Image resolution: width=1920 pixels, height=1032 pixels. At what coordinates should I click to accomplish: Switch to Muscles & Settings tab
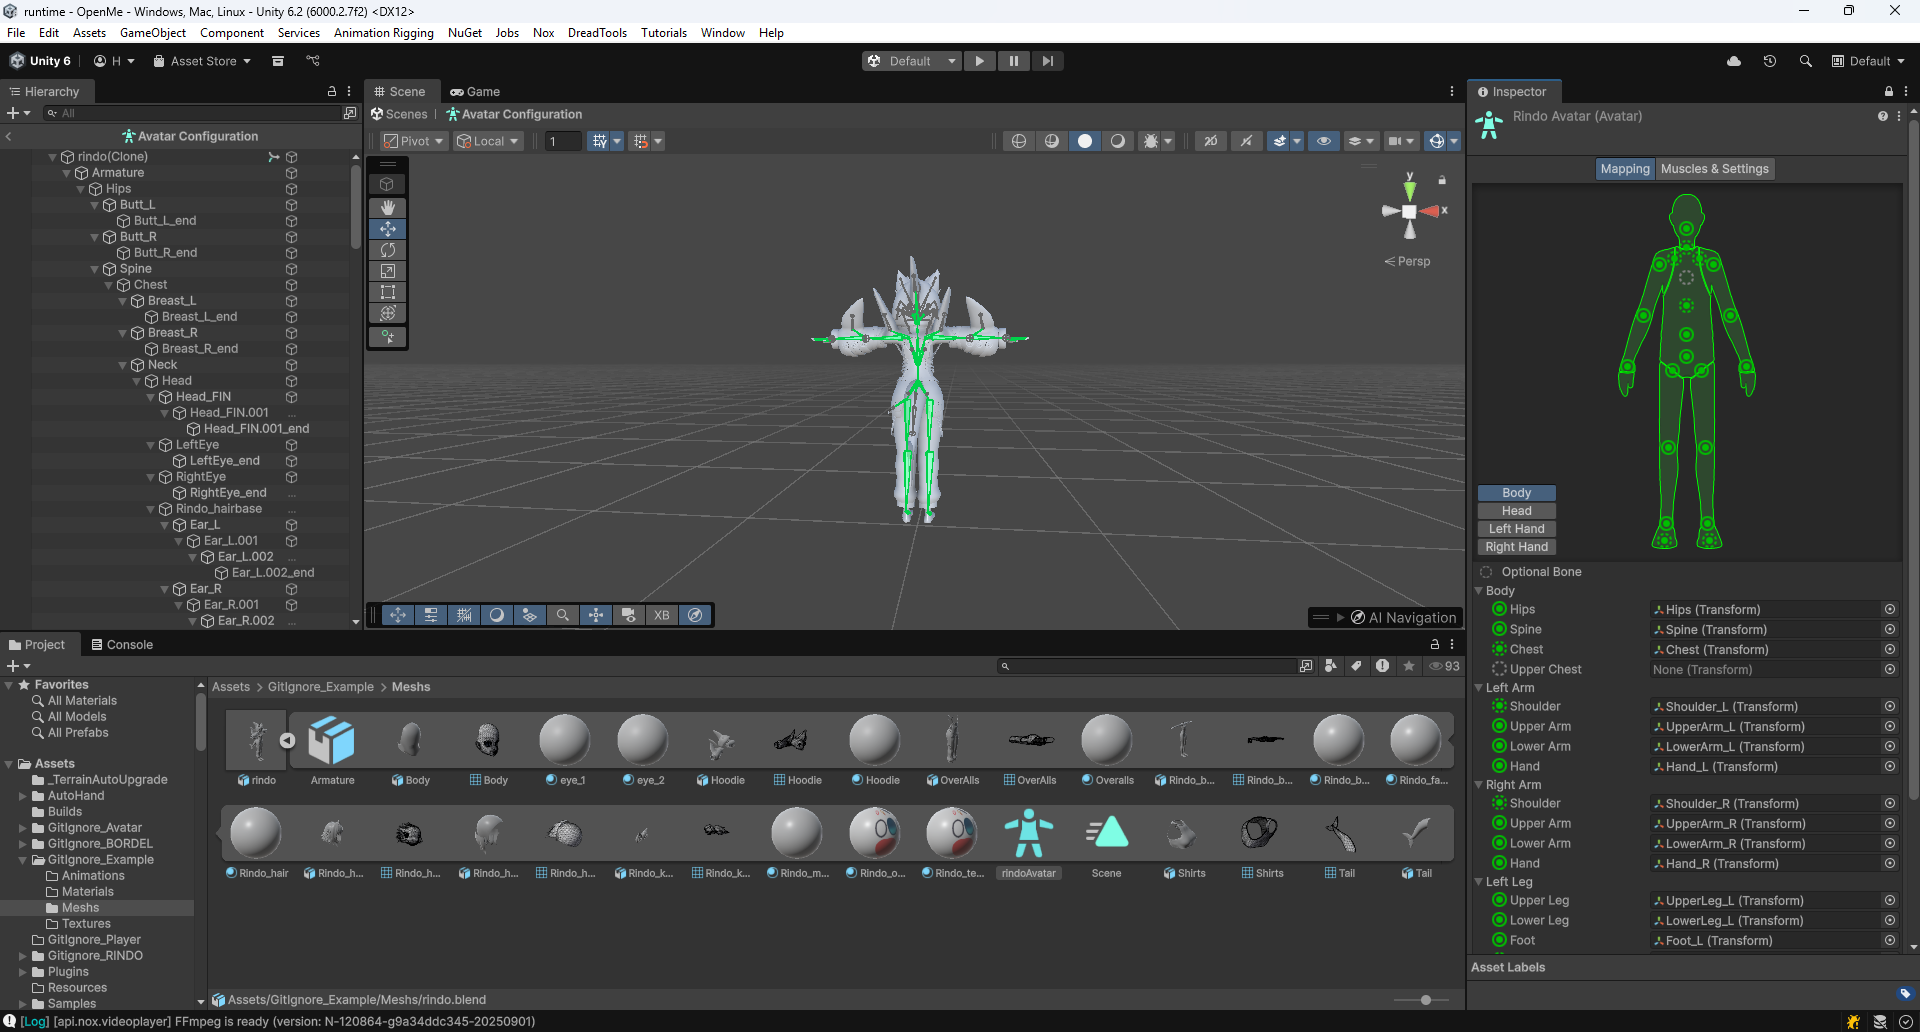[x=1714, y=169]
